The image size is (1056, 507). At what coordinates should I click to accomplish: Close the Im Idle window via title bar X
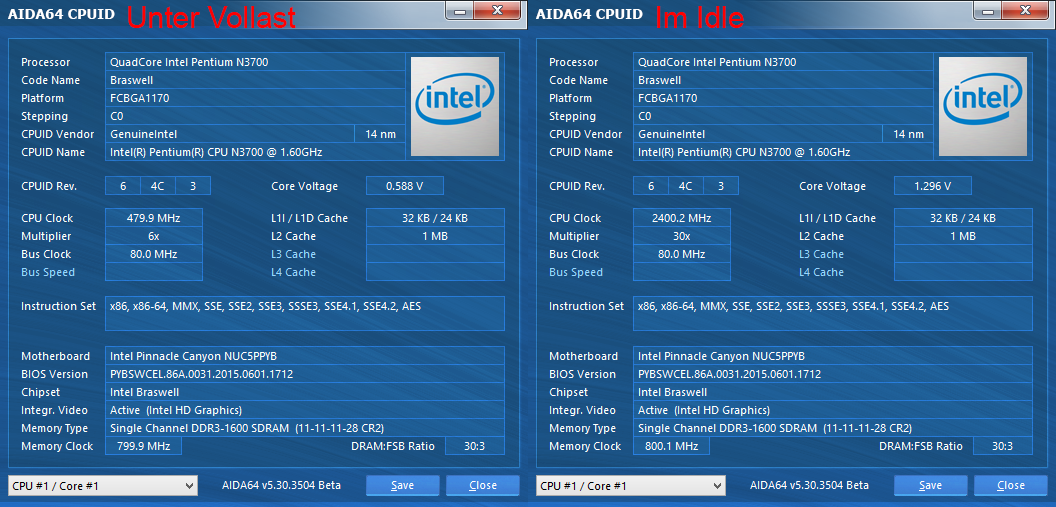pos(1025,10)
